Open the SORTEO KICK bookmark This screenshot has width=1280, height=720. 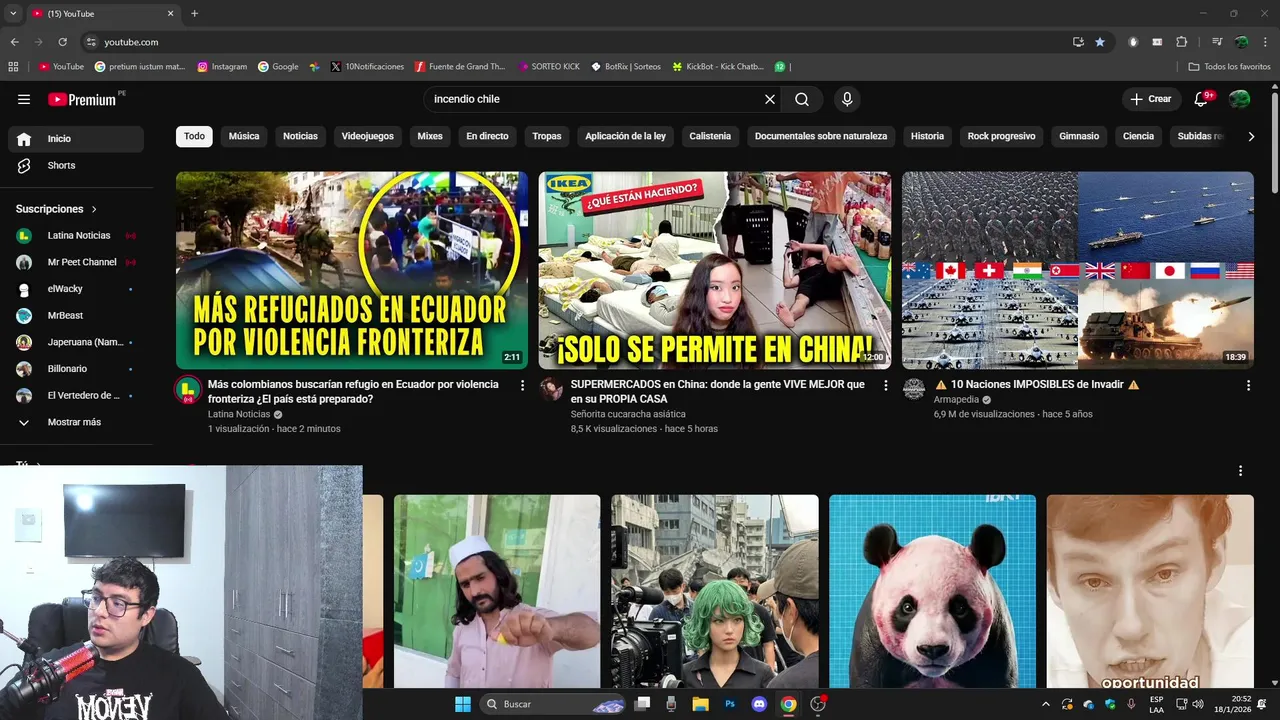coord(549,66)
